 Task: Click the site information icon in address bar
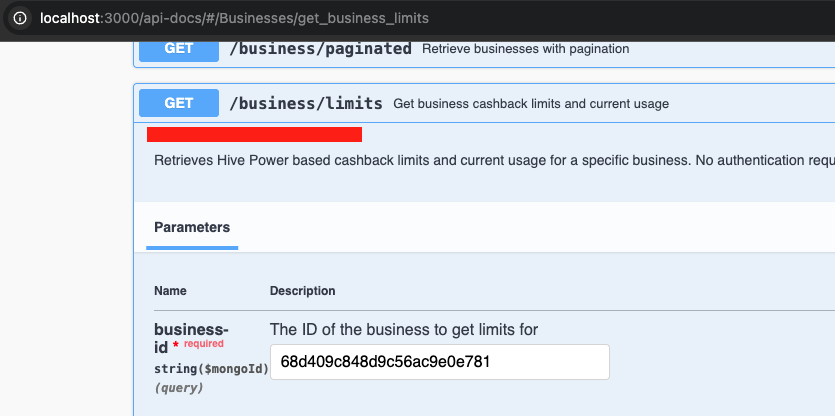pyautogui.click(x=20, y=18)
